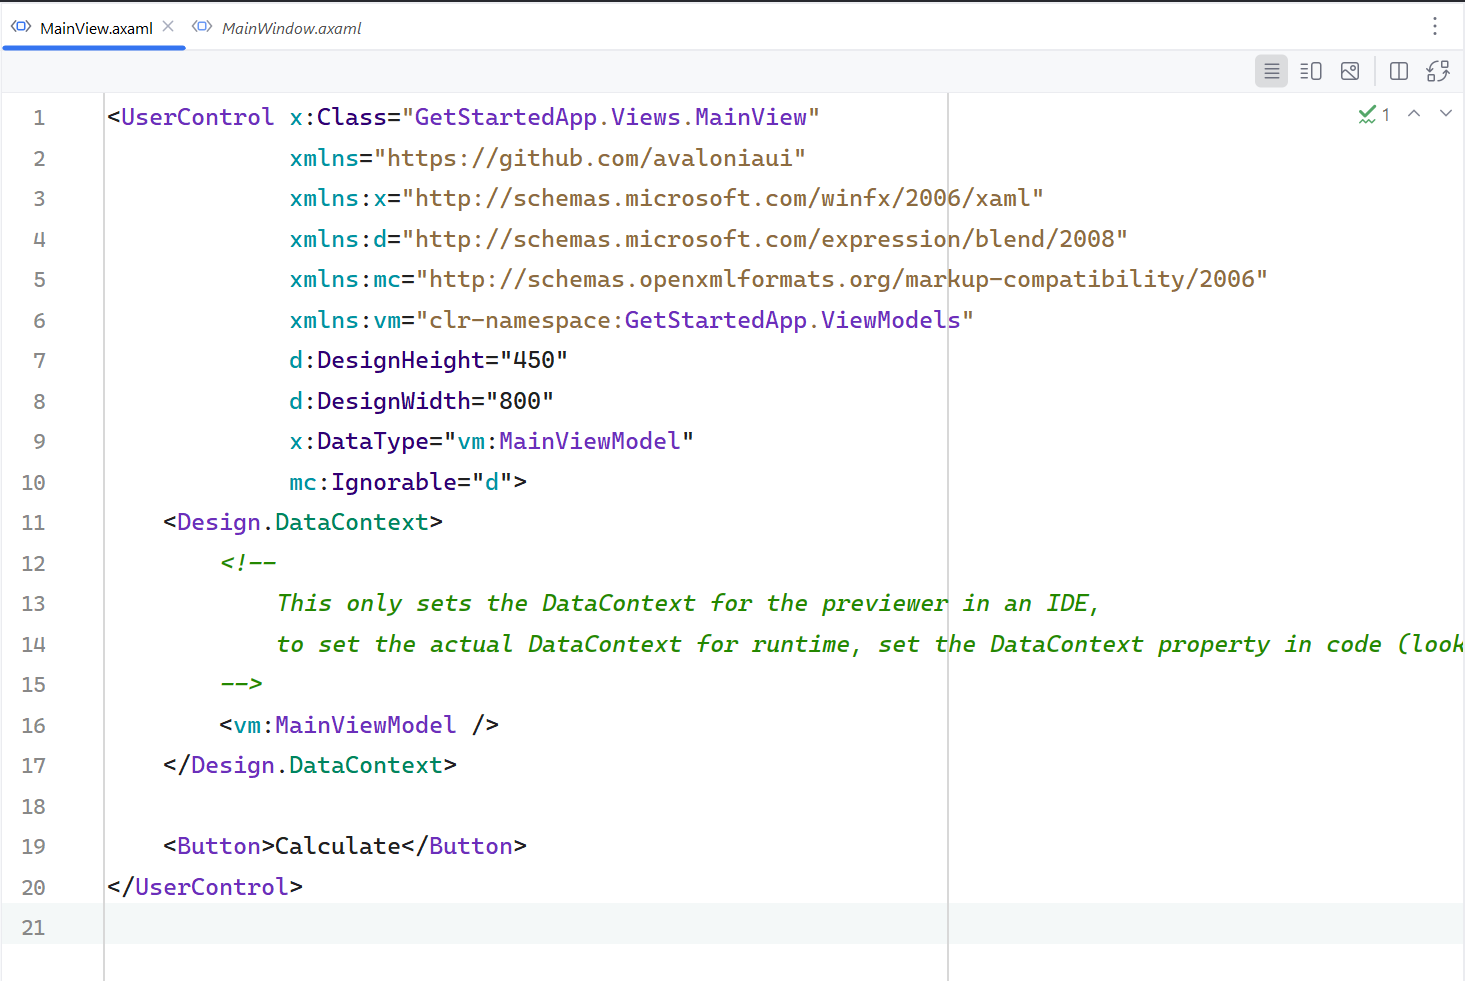The image size is (1465, 981).
Task: Click the Calculate text inside Button tag
Action: (x=337, y=846)
